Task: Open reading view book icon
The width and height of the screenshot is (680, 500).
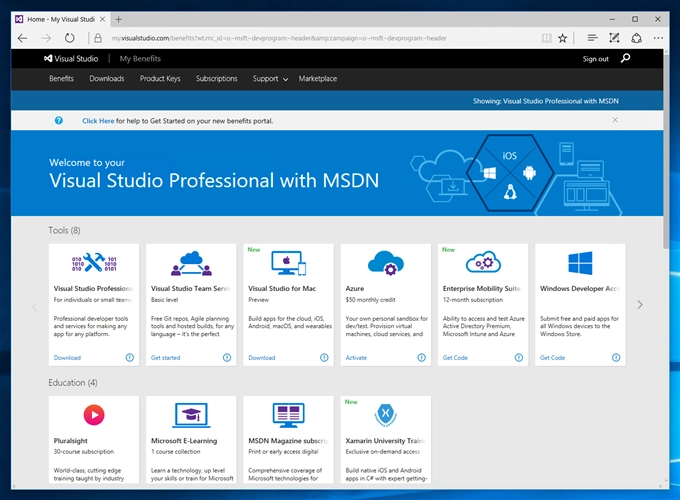Action: [546, 38]
